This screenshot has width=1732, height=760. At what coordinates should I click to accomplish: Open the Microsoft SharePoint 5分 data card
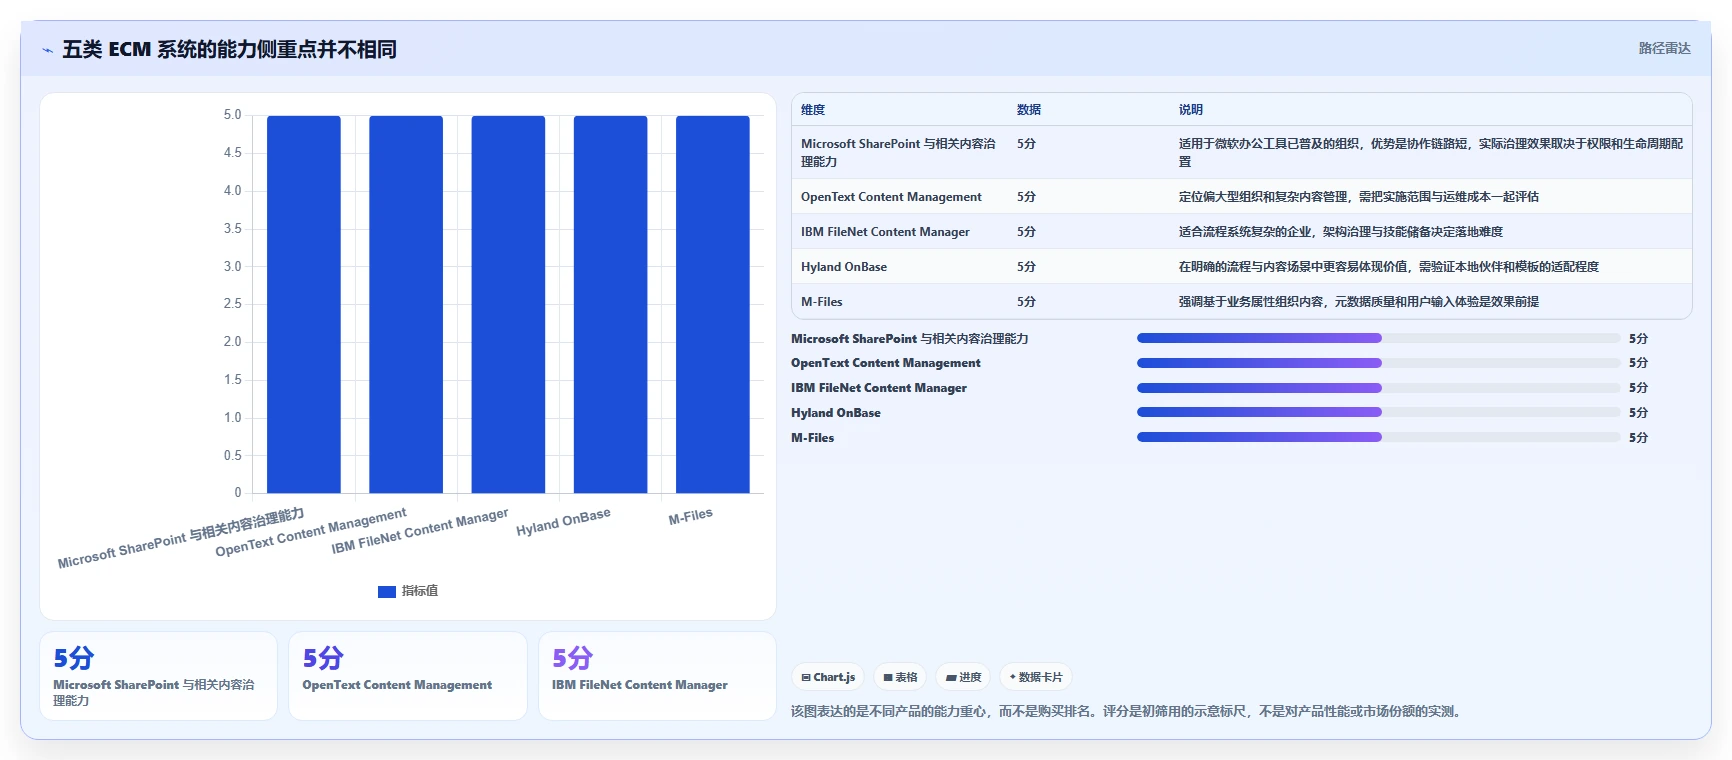pos(158,676)
